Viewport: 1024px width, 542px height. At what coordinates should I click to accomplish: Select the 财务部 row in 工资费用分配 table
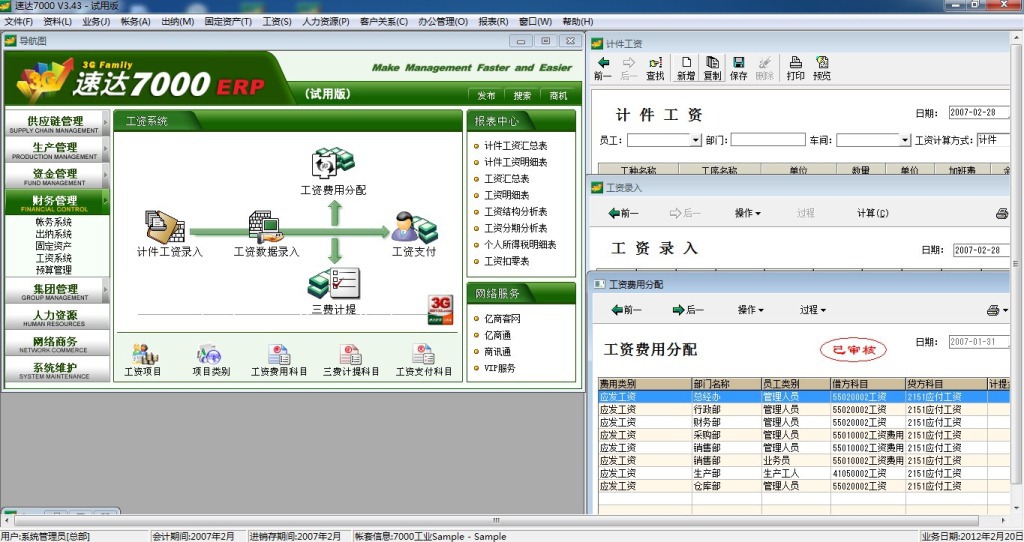(805, 422)
